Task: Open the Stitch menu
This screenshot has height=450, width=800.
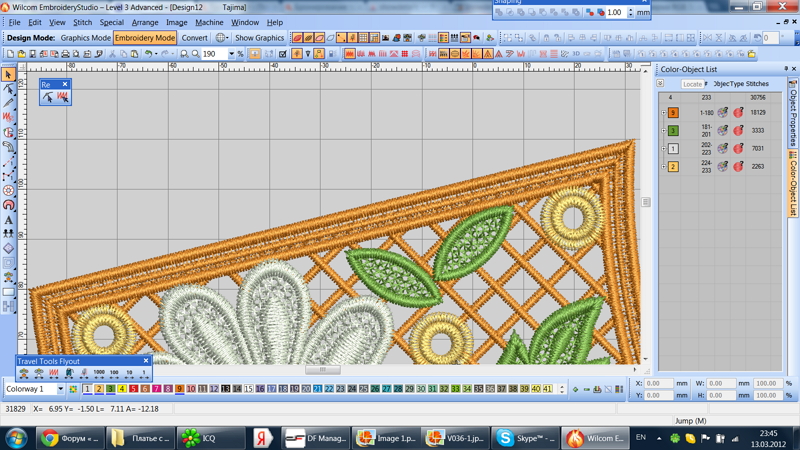Action: [x=82, y=22]
